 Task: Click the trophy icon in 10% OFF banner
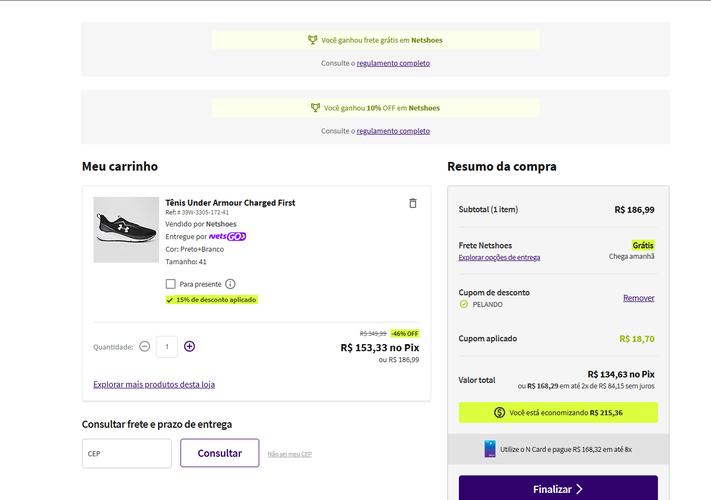point(315,108)
